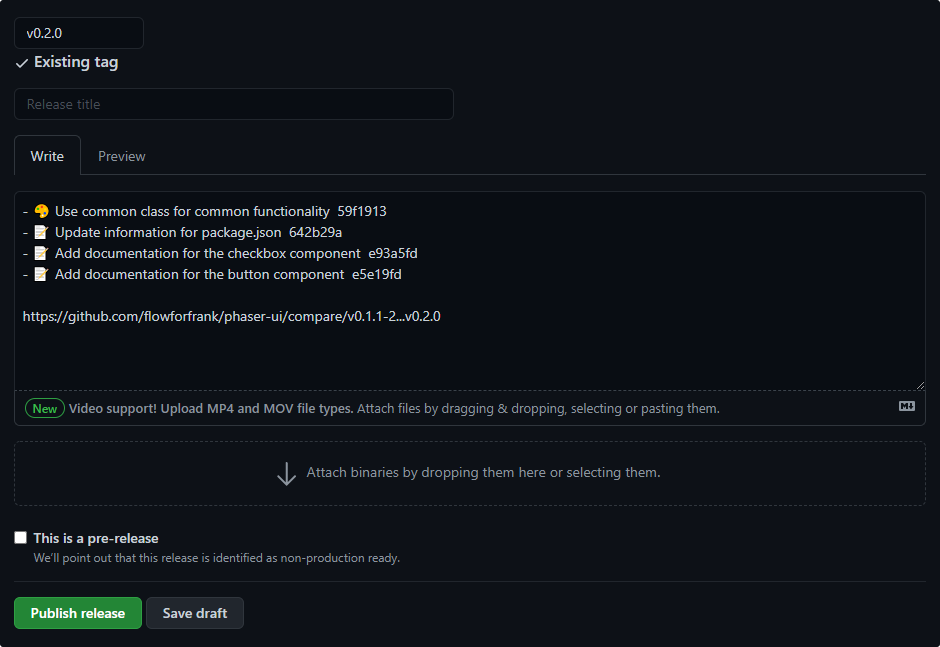This screenshot has width=940, height=647.
Task: Click the memo emoji before button component line
Action: point(41,274)
